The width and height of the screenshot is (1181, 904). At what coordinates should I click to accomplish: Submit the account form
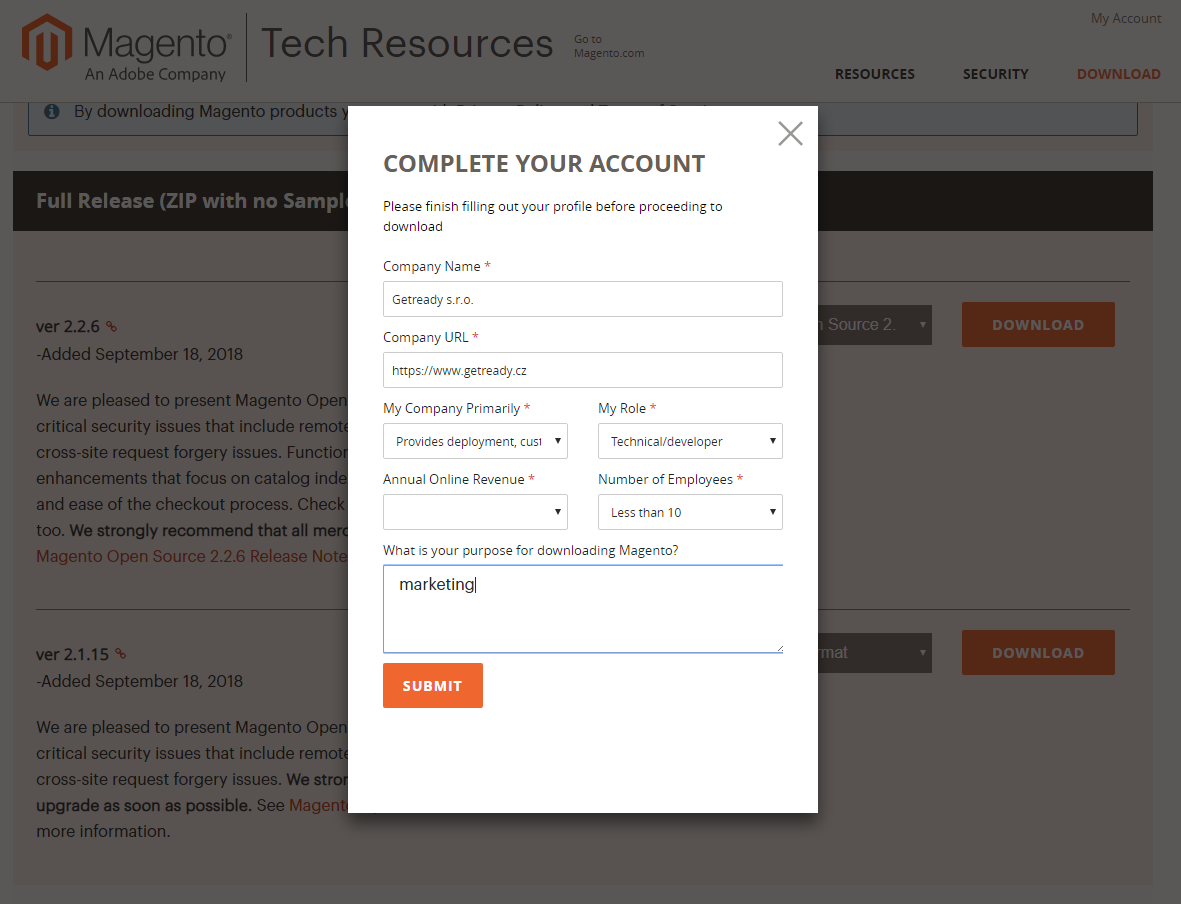[432, 686]
